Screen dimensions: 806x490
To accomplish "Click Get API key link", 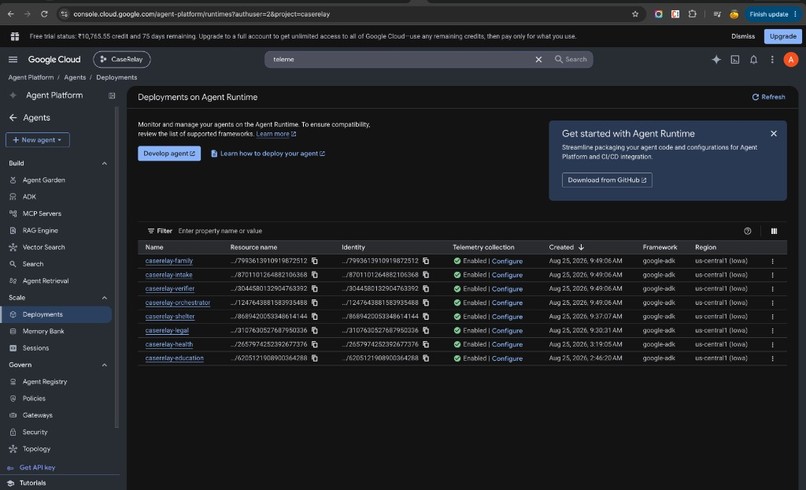I will coord(37,468).
